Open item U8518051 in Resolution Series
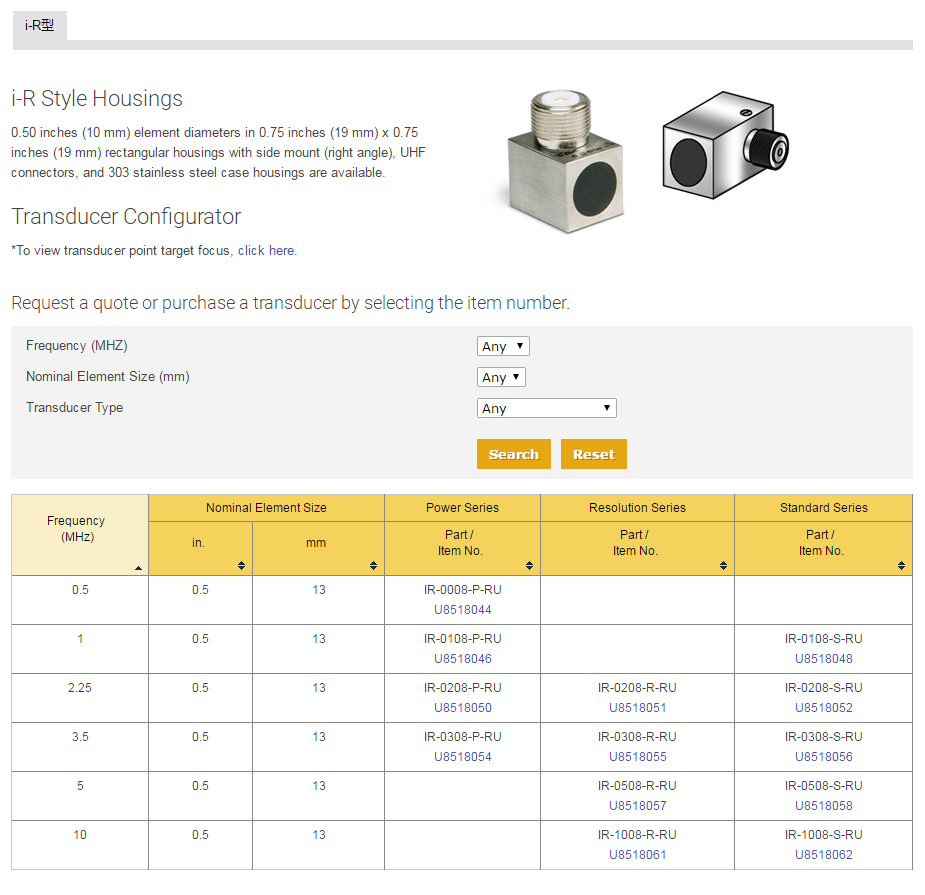Image resolution: width=925 pixels, height=895 pixels. (637, 708)
